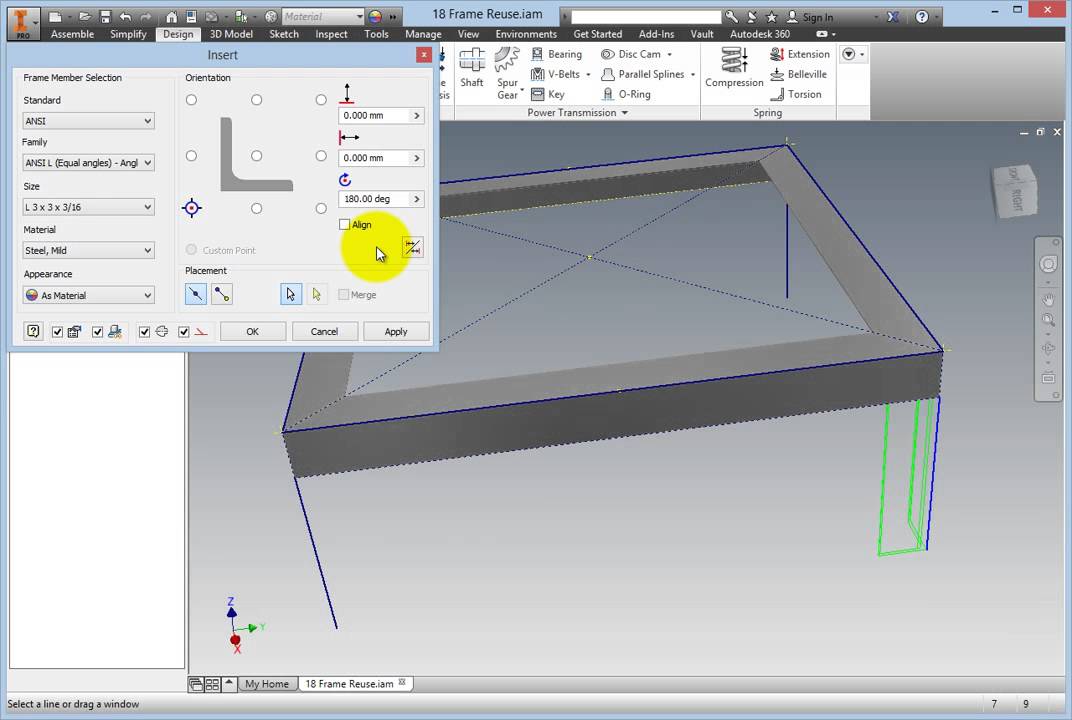Choose Insert Members Between Points placement

(x=222, y=294)
